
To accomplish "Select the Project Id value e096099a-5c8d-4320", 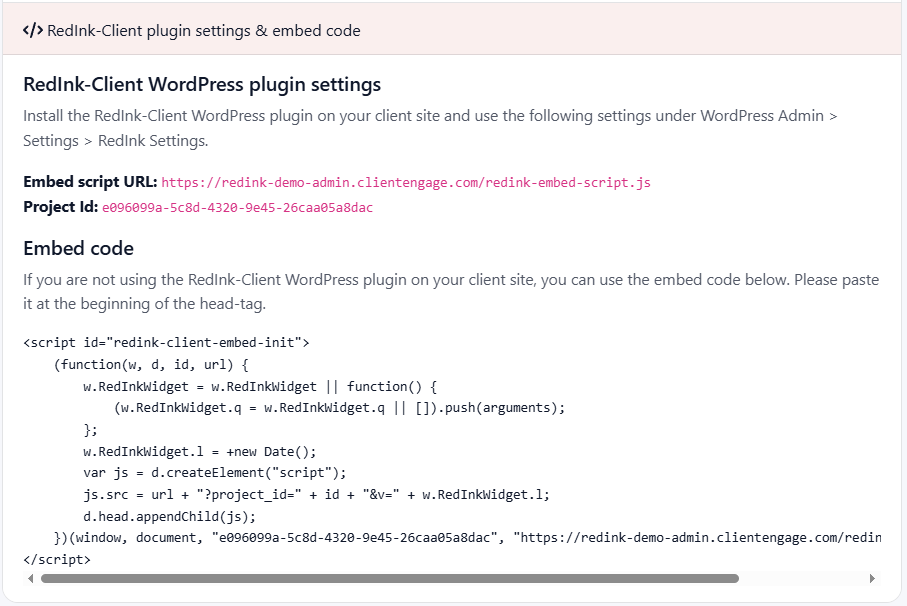I will 238,208.
